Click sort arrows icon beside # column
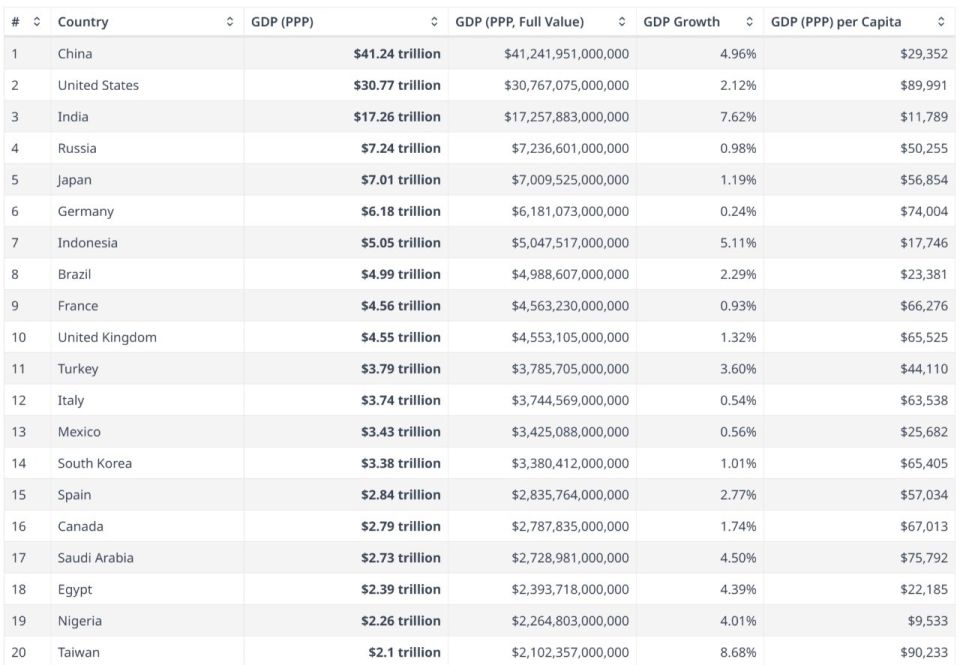This screenshot has width=960, height=665. [37, 22]
